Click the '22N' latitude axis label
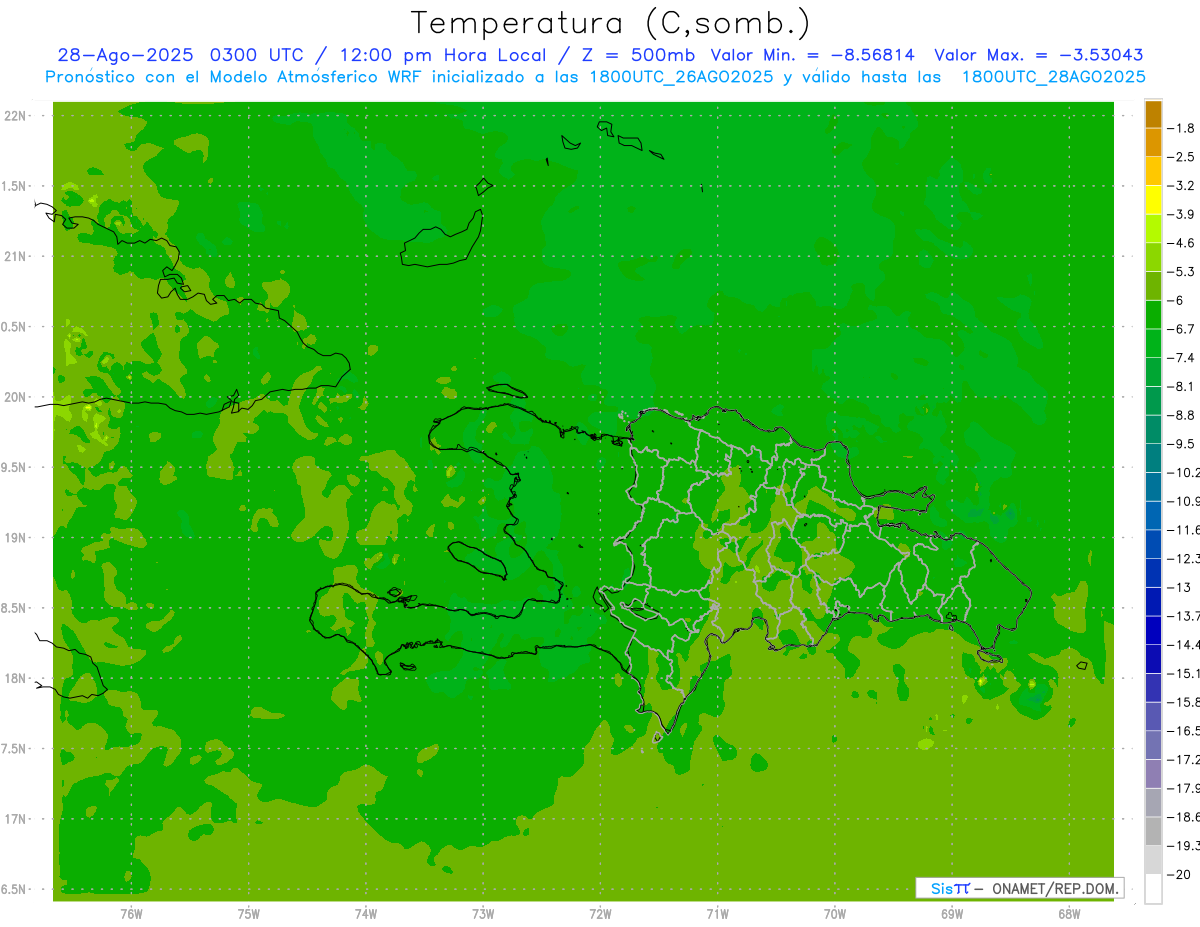This screenshot has width=1200, height=927. [x=15, y=116]
